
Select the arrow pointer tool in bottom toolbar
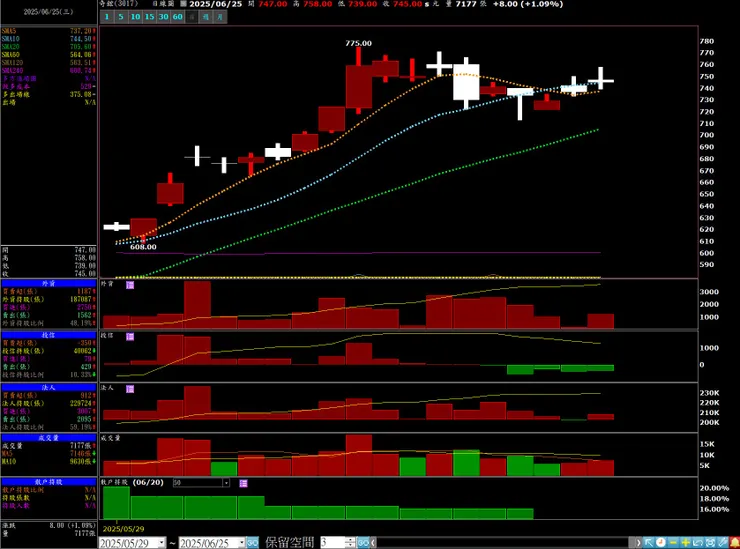coord(649,542)
